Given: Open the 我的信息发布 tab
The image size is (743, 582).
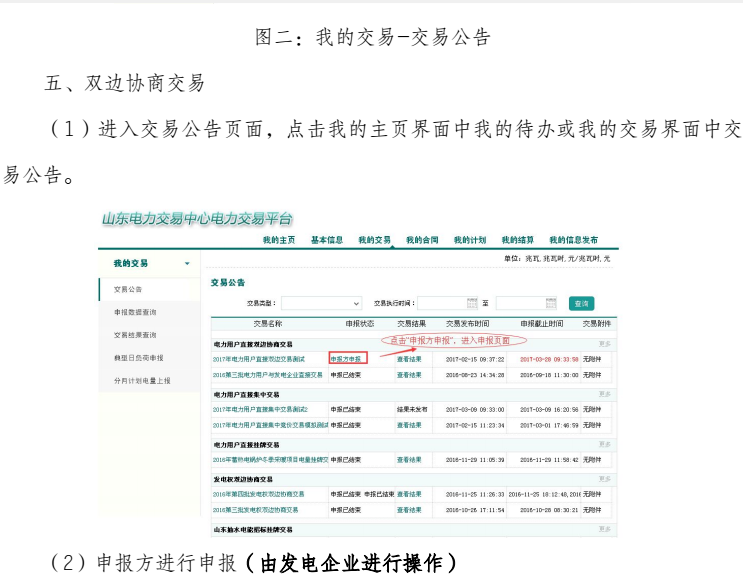Looking at the screenshot, I should pos(575,241).
